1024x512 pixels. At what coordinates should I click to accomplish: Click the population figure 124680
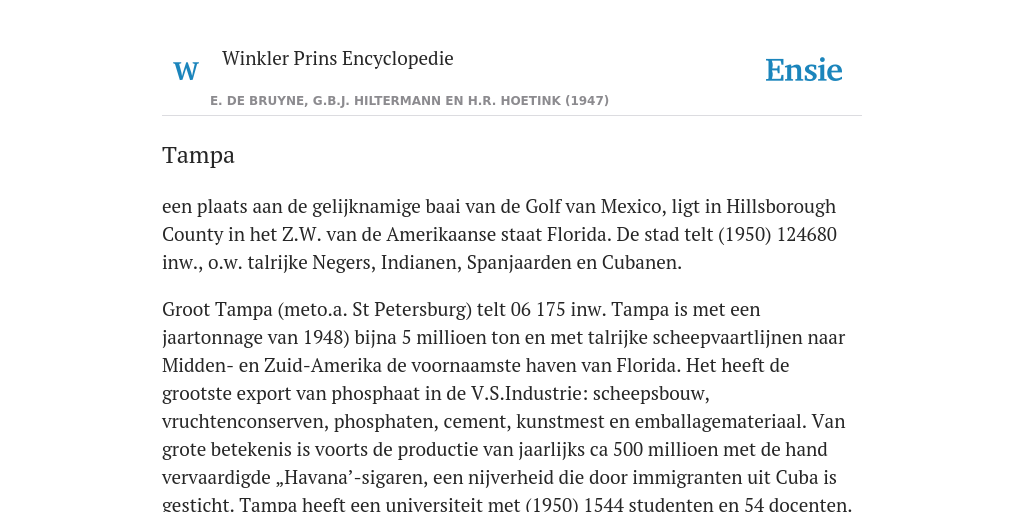[x=807, y=234]
